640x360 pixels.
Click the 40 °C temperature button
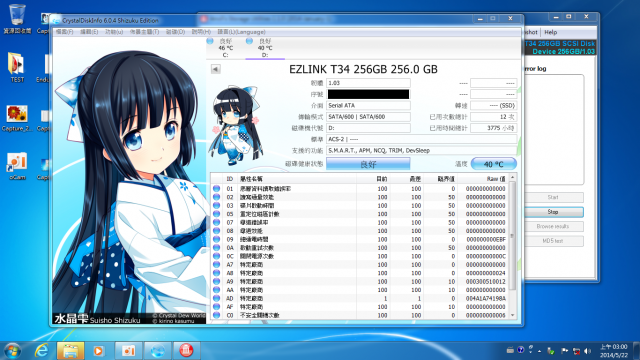pyautogui.click(x=493, y=164)
